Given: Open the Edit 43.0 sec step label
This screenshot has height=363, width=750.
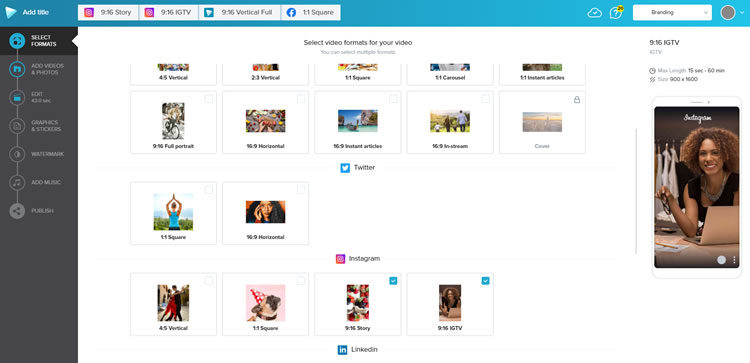Looking at the screenshot, I should (41, 98).
